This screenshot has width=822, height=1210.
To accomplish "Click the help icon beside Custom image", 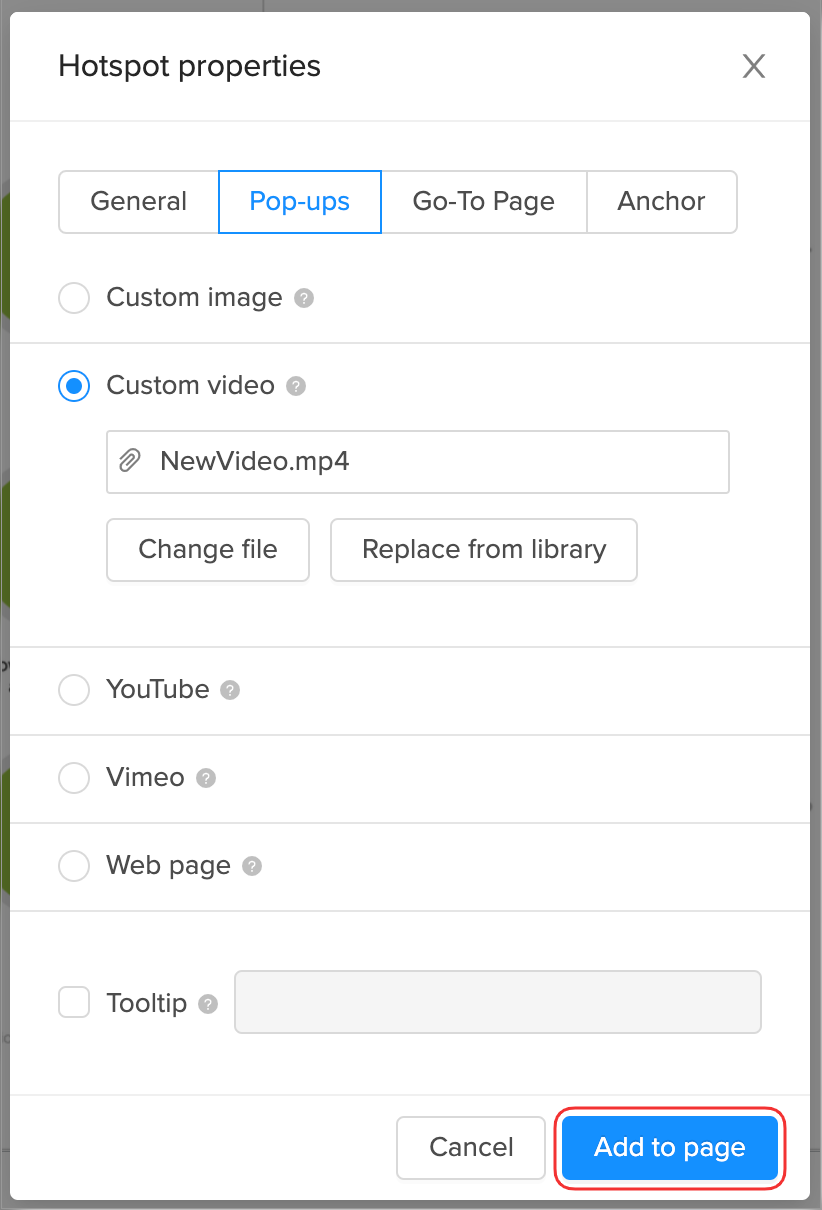I will (x=305, y=298).
